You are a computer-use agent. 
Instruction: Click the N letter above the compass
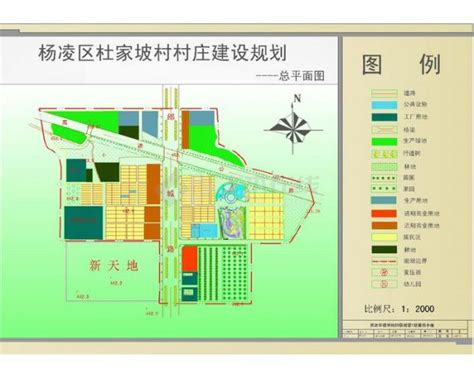[x=297, y=98]
